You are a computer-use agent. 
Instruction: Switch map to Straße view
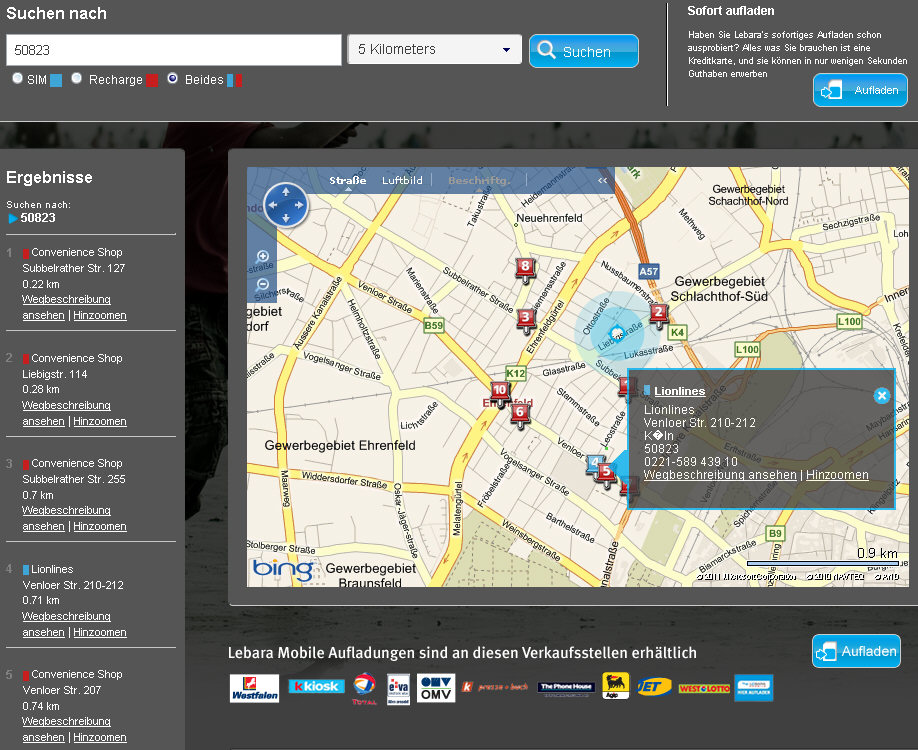tap(348, 180)
